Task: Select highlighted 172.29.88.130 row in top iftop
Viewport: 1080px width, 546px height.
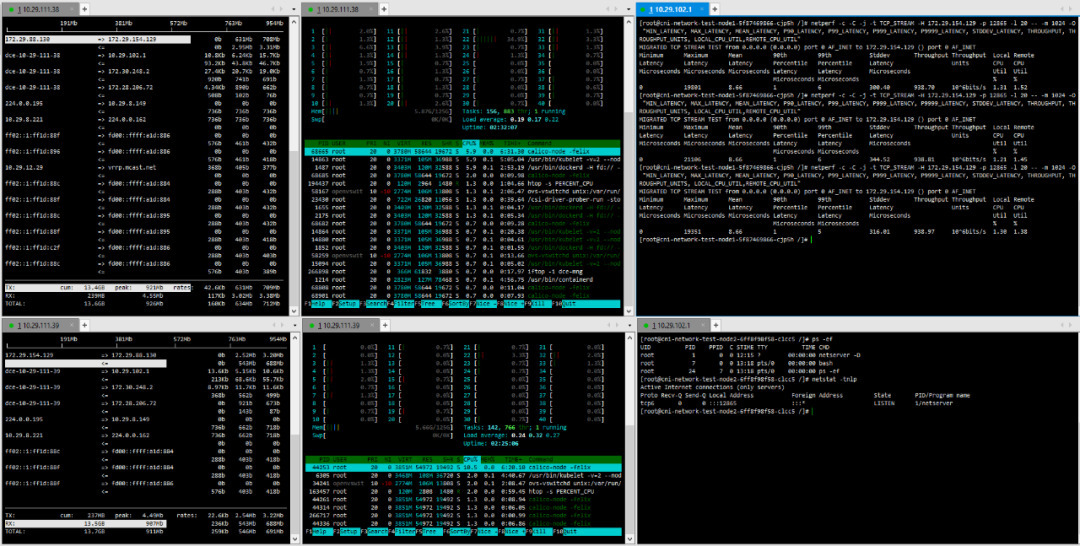Action: pos(97,39)
